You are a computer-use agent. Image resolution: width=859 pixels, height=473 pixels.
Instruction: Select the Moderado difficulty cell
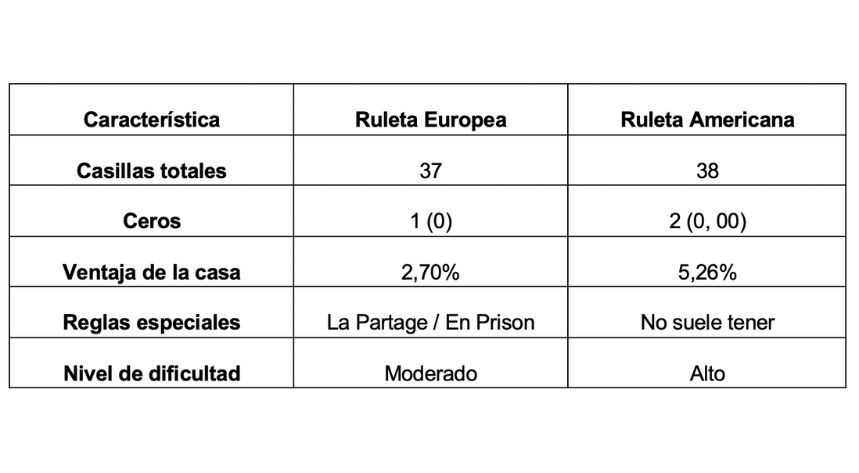coord(430,374)
